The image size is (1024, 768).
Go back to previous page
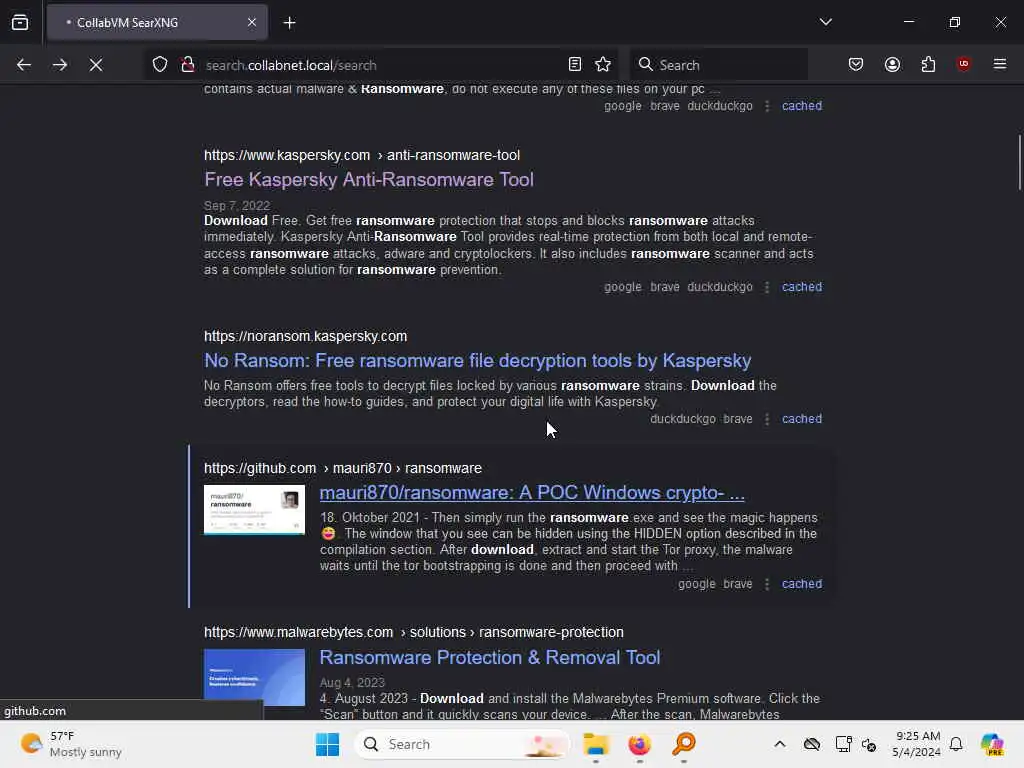point(24,65)
